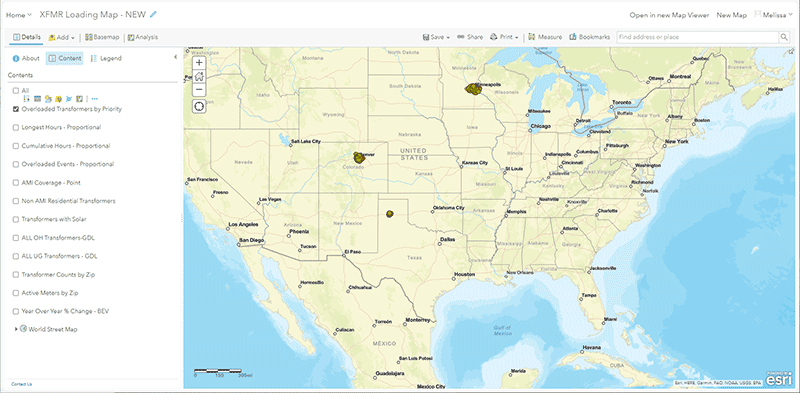Screen dimensions: 800x393
Task: Open the Save dropdown menu
Action: click(436, 37)
